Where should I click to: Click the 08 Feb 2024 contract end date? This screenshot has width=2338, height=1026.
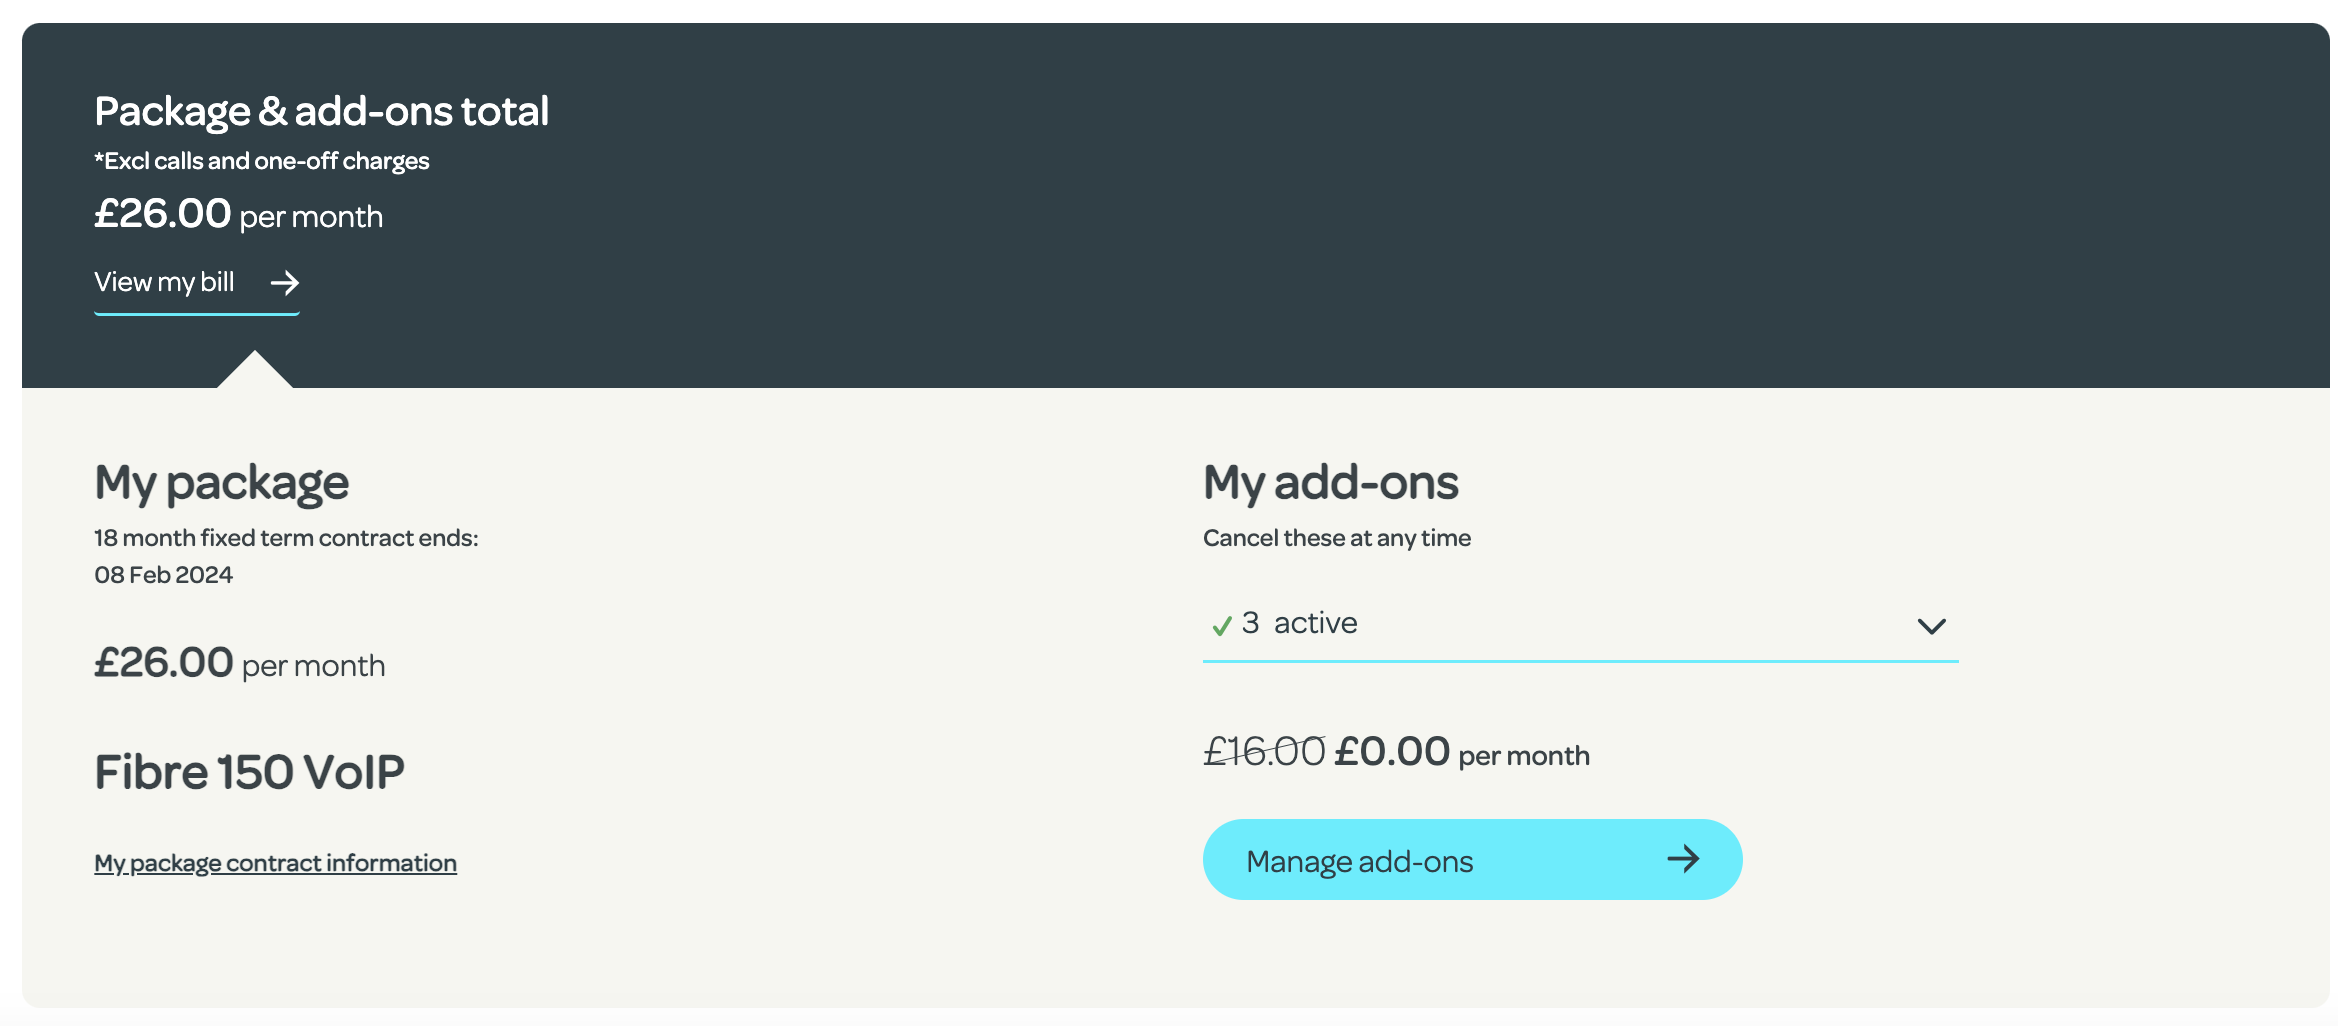(x=163, y=575)
